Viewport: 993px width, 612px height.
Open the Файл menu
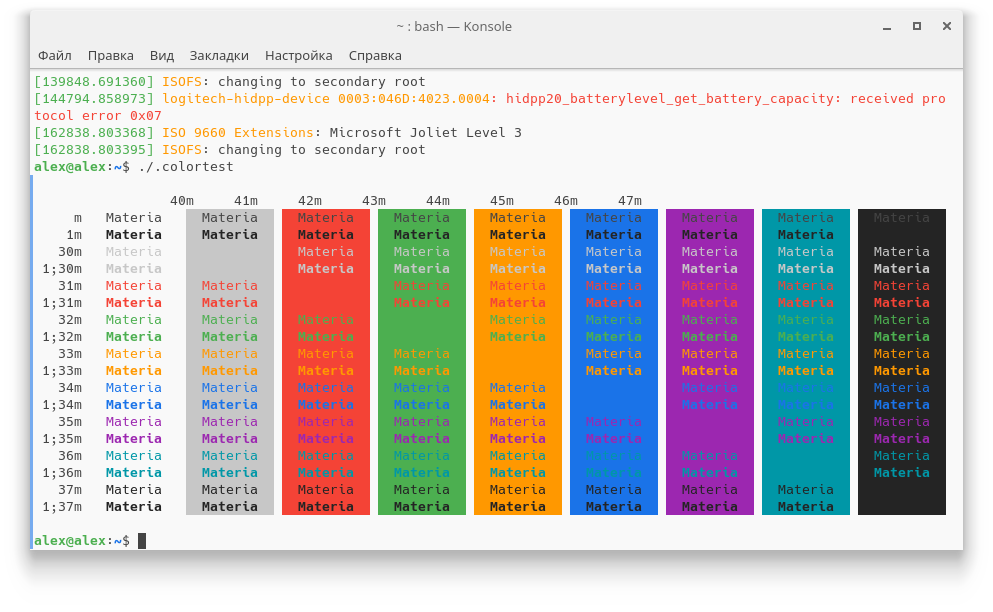pos(54,56)
